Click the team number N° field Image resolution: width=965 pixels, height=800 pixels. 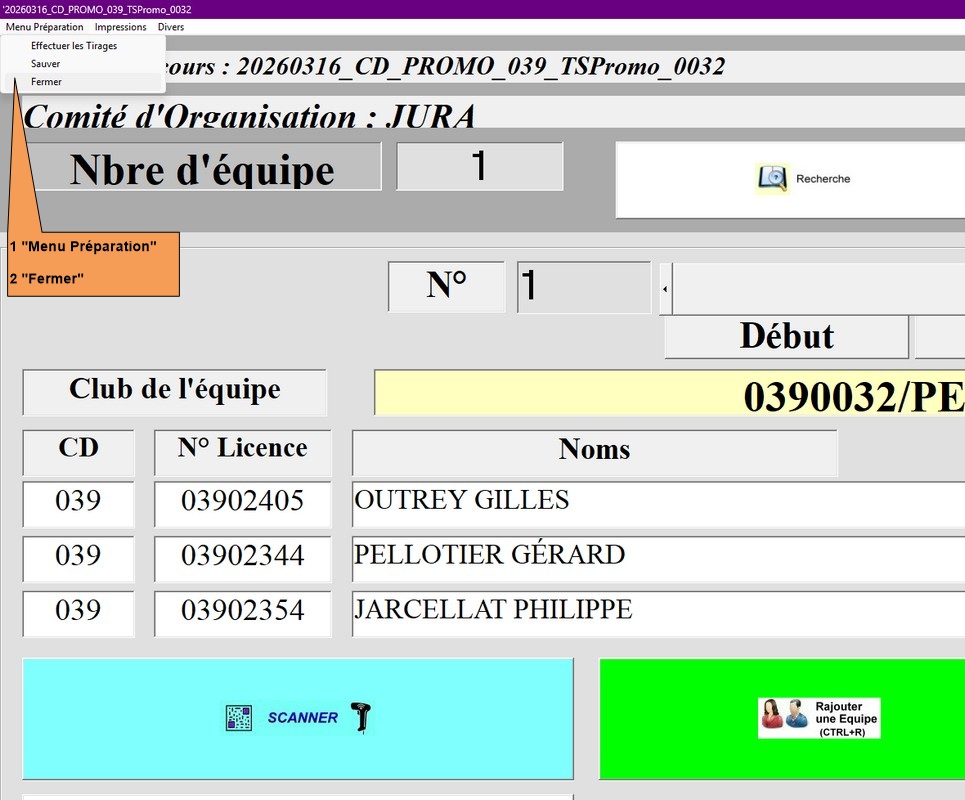click(x=583, y=288)
